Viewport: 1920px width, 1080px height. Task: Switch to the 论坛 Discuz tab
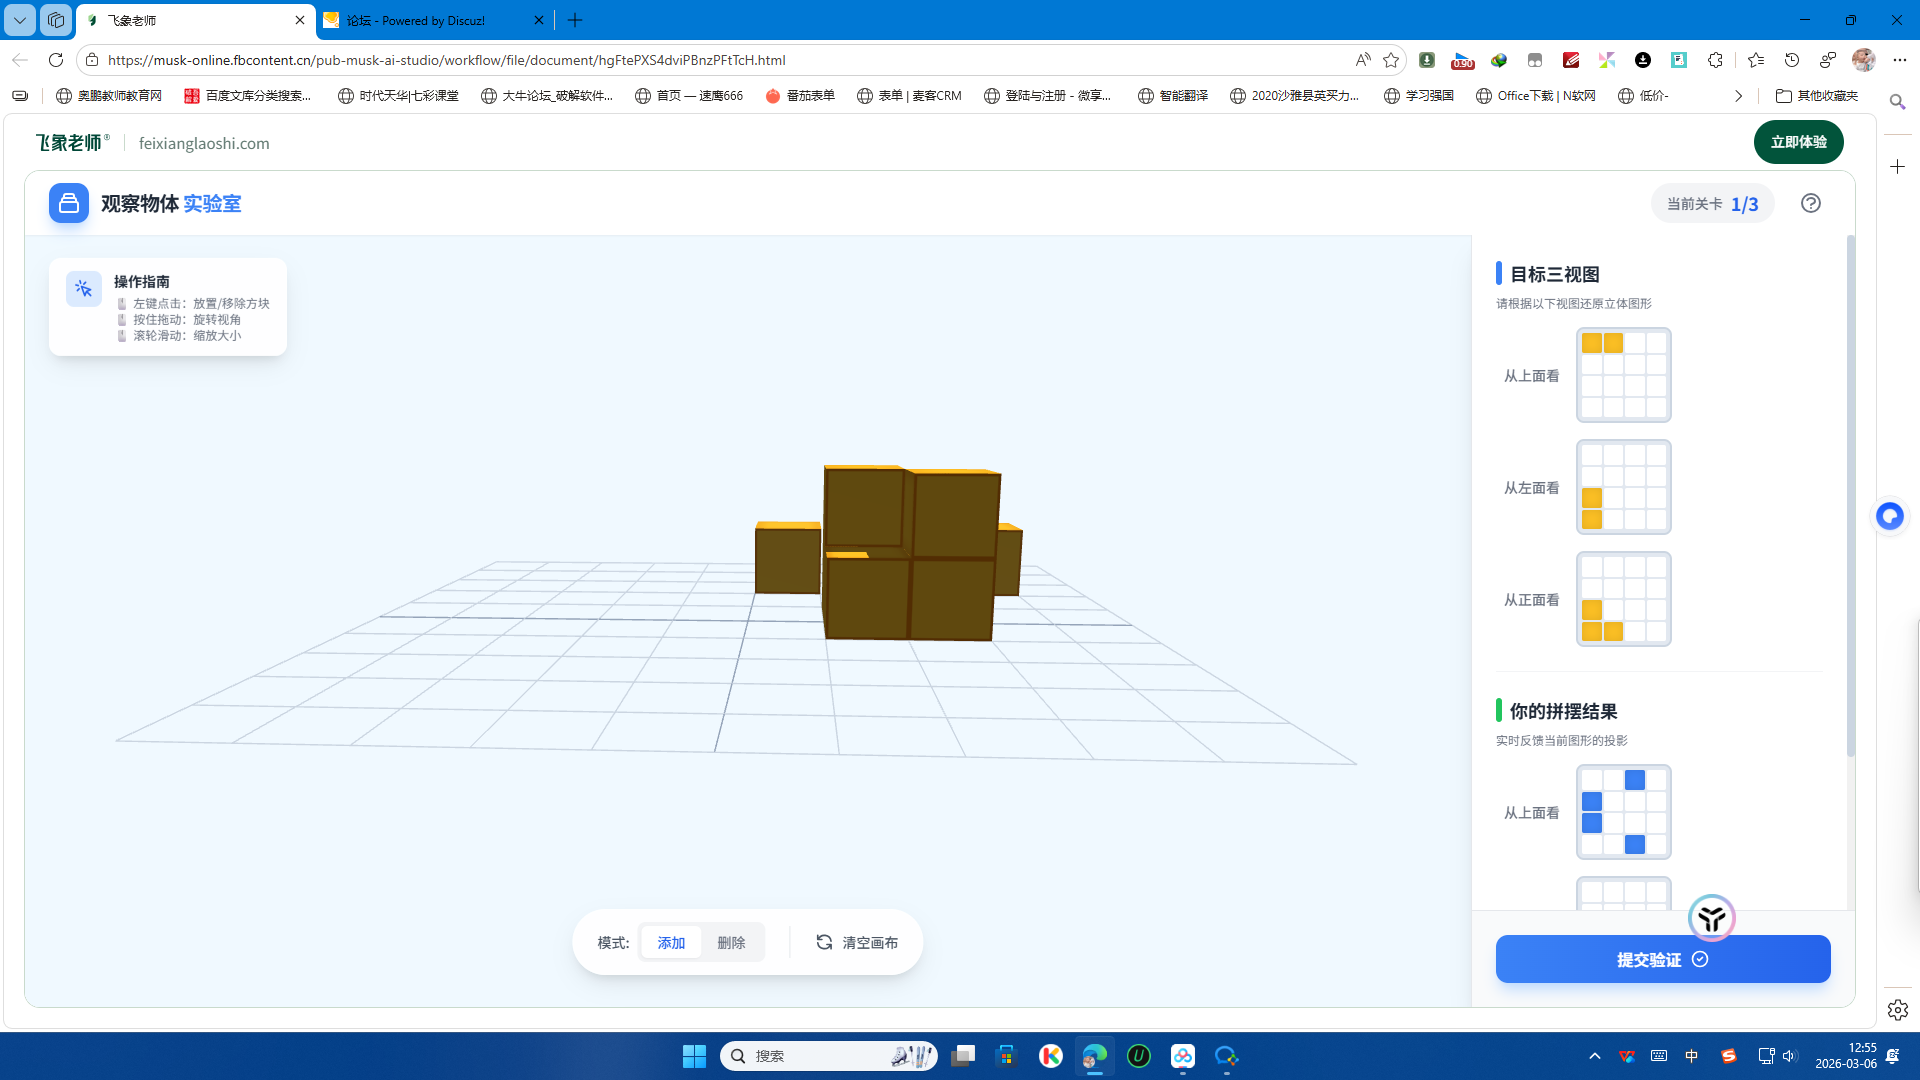pos(430,20)
